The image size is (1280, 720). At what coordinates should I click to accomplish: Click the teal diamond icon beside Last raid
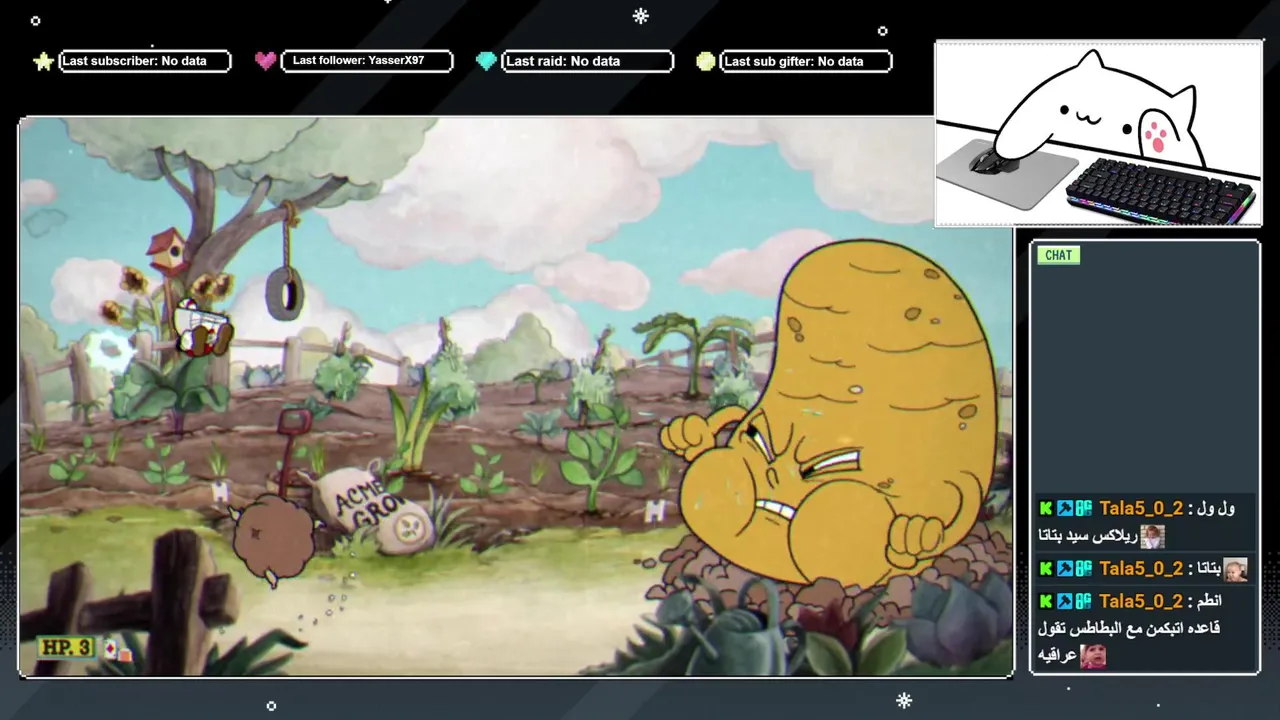486,61
